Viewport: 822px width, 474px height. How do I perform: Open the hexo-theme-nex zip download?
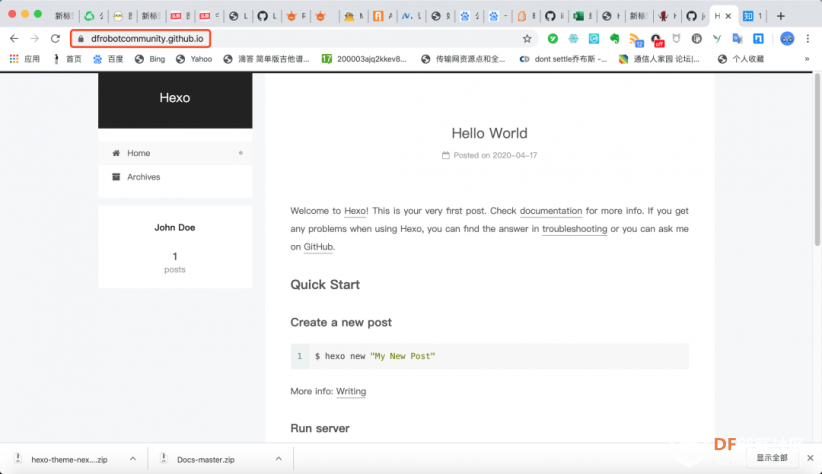69,459
